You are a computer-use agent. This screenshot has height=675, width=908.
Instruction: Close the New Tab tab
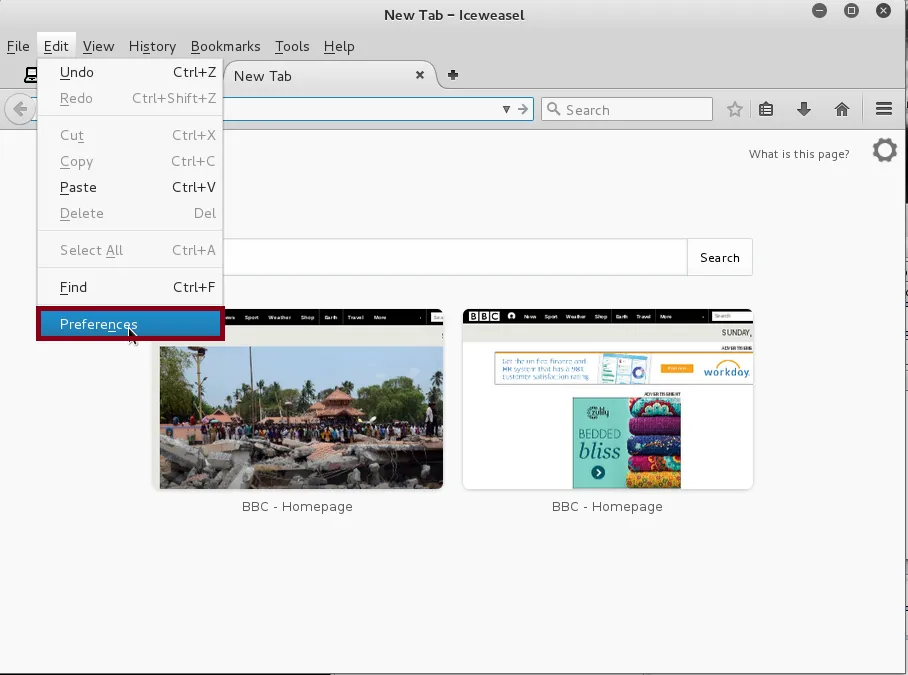point(420,75)
